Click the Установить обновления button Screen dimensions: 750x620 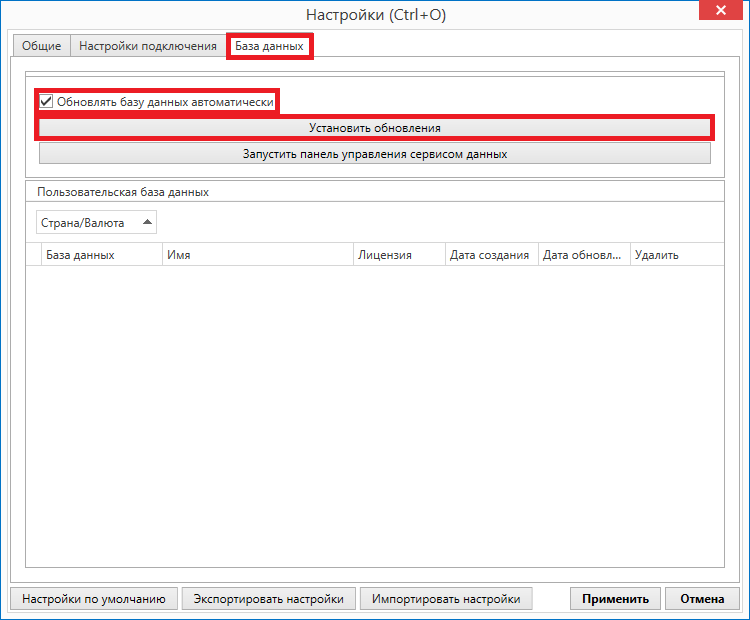point(375,128)
